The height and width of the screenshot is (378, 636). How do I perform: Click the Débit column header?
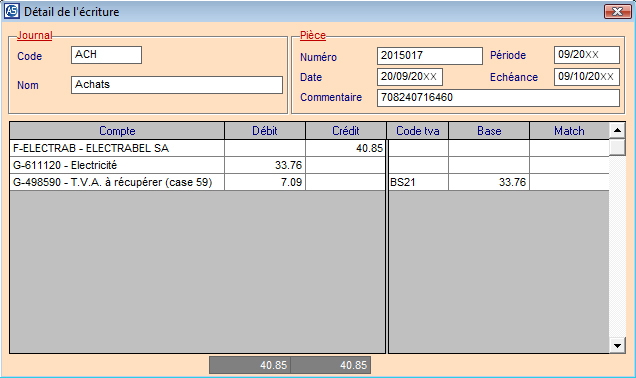(x=265, y=131)
